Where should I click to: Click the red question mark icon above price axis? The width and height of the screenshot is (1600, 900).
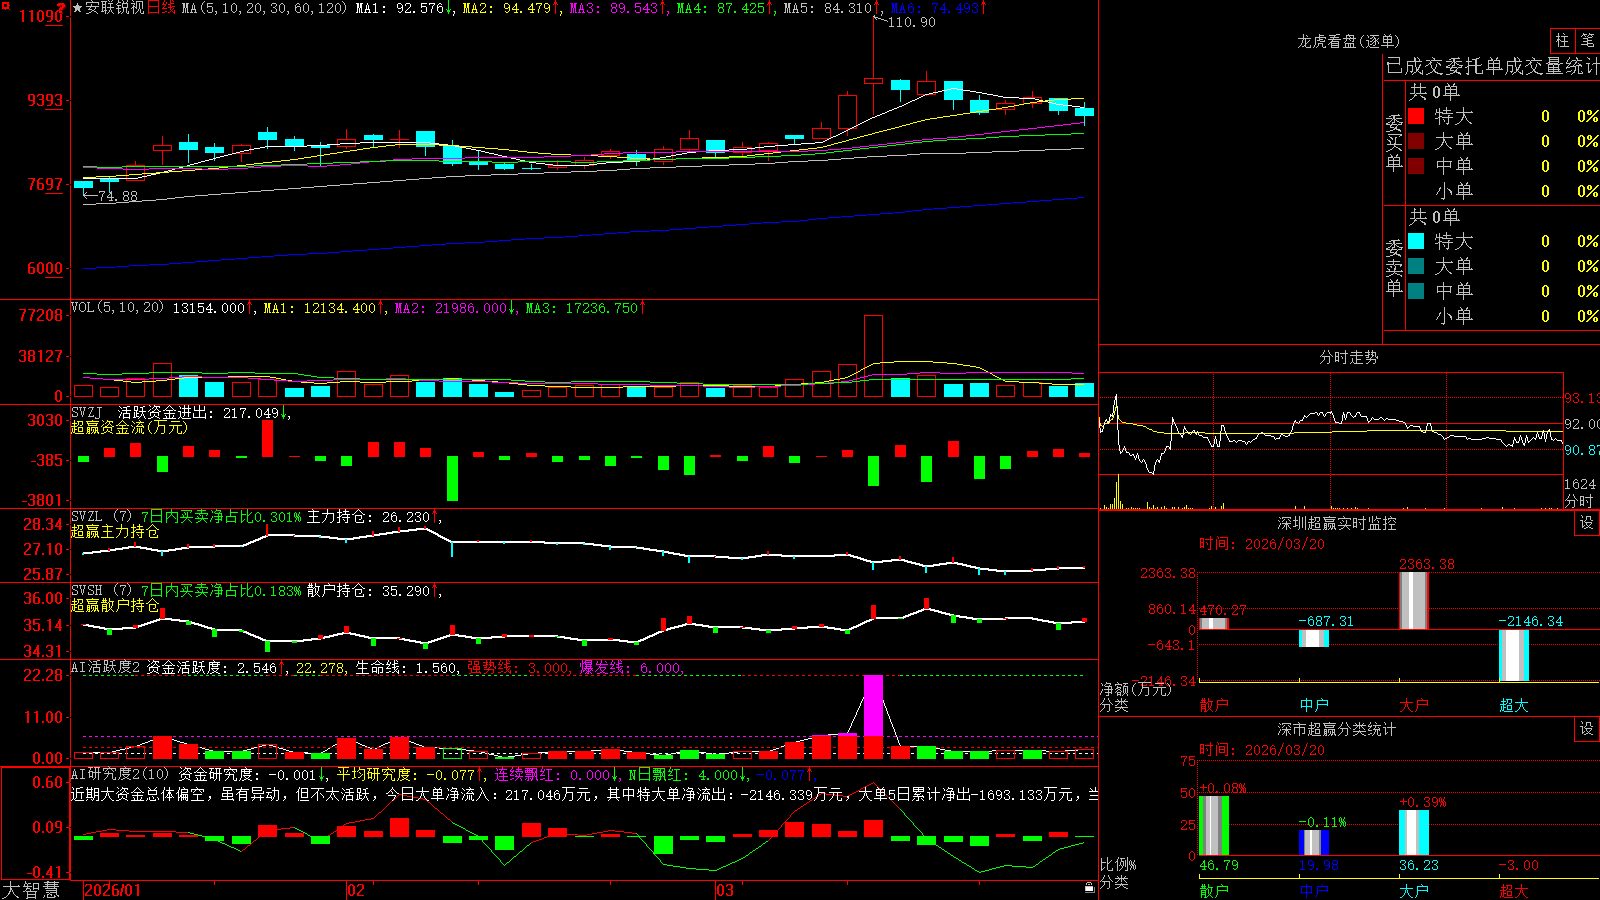62,8
